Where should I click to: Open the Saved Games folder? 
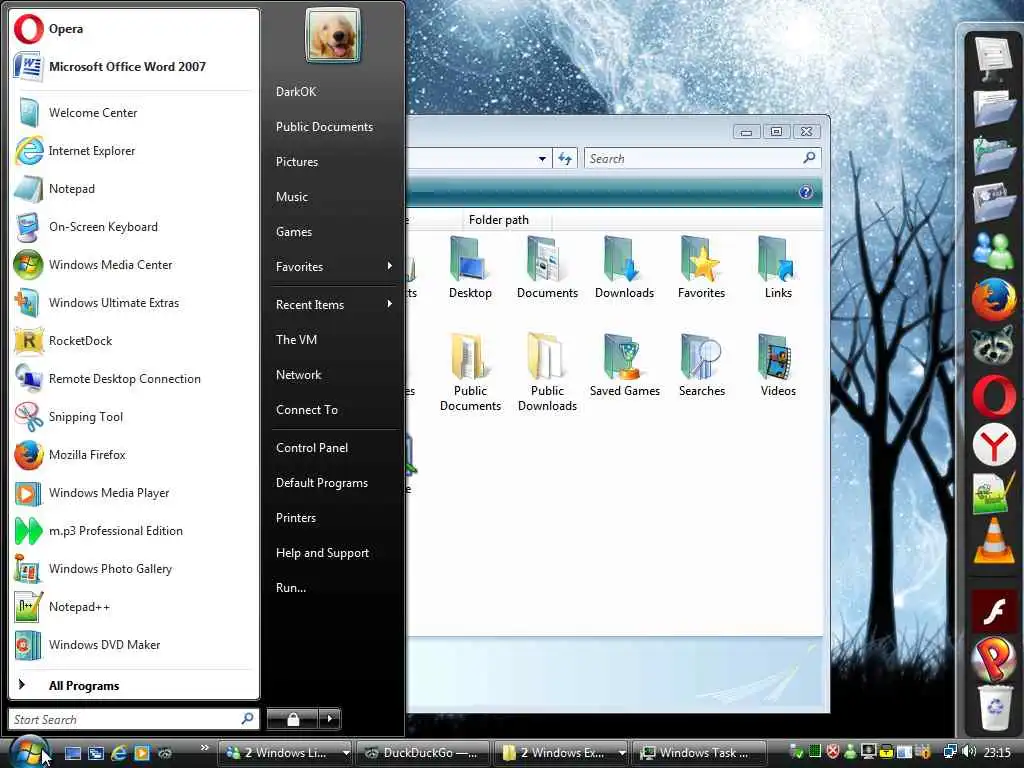coord(624,366)
